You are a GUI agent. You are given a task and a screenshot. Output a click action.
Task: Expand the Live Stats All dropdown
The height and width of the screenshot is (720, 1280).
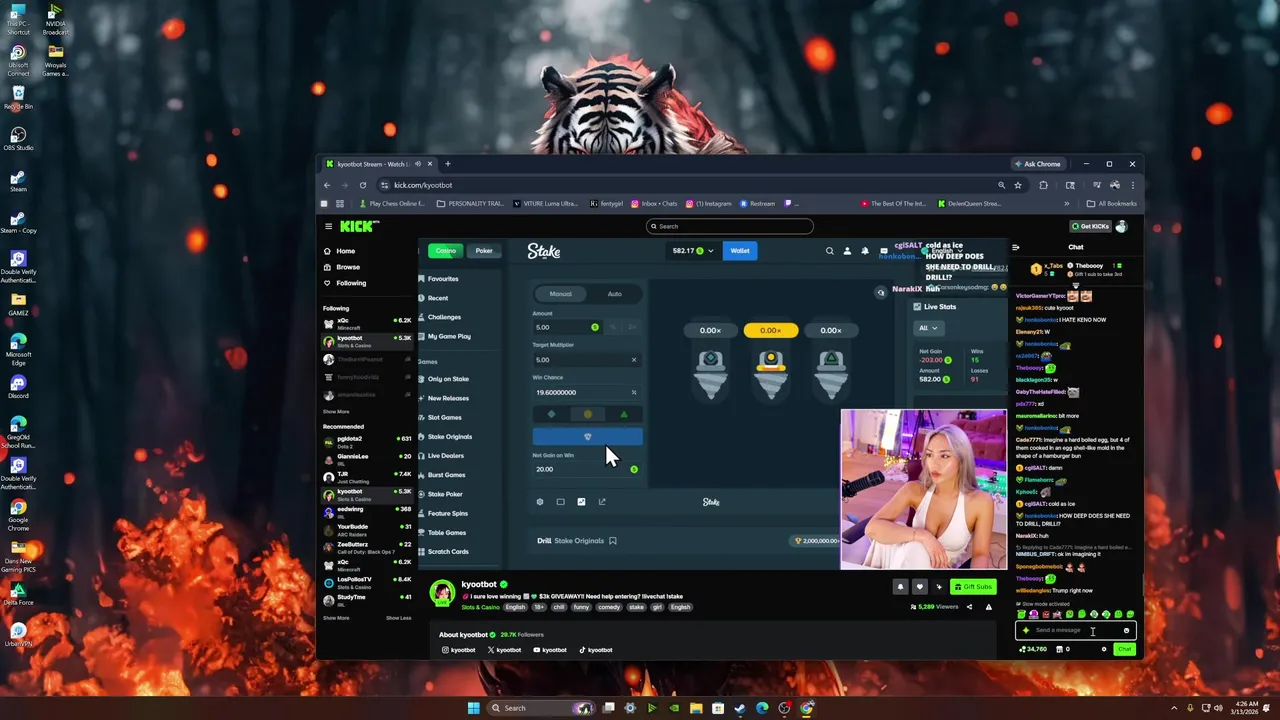[929, 328]
